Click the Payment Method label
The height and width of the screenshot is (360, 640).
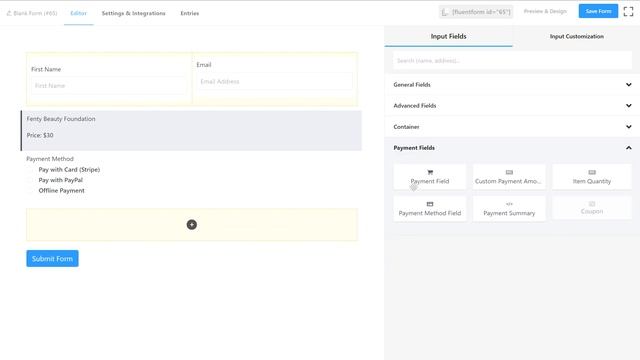(x=50, y=159)
